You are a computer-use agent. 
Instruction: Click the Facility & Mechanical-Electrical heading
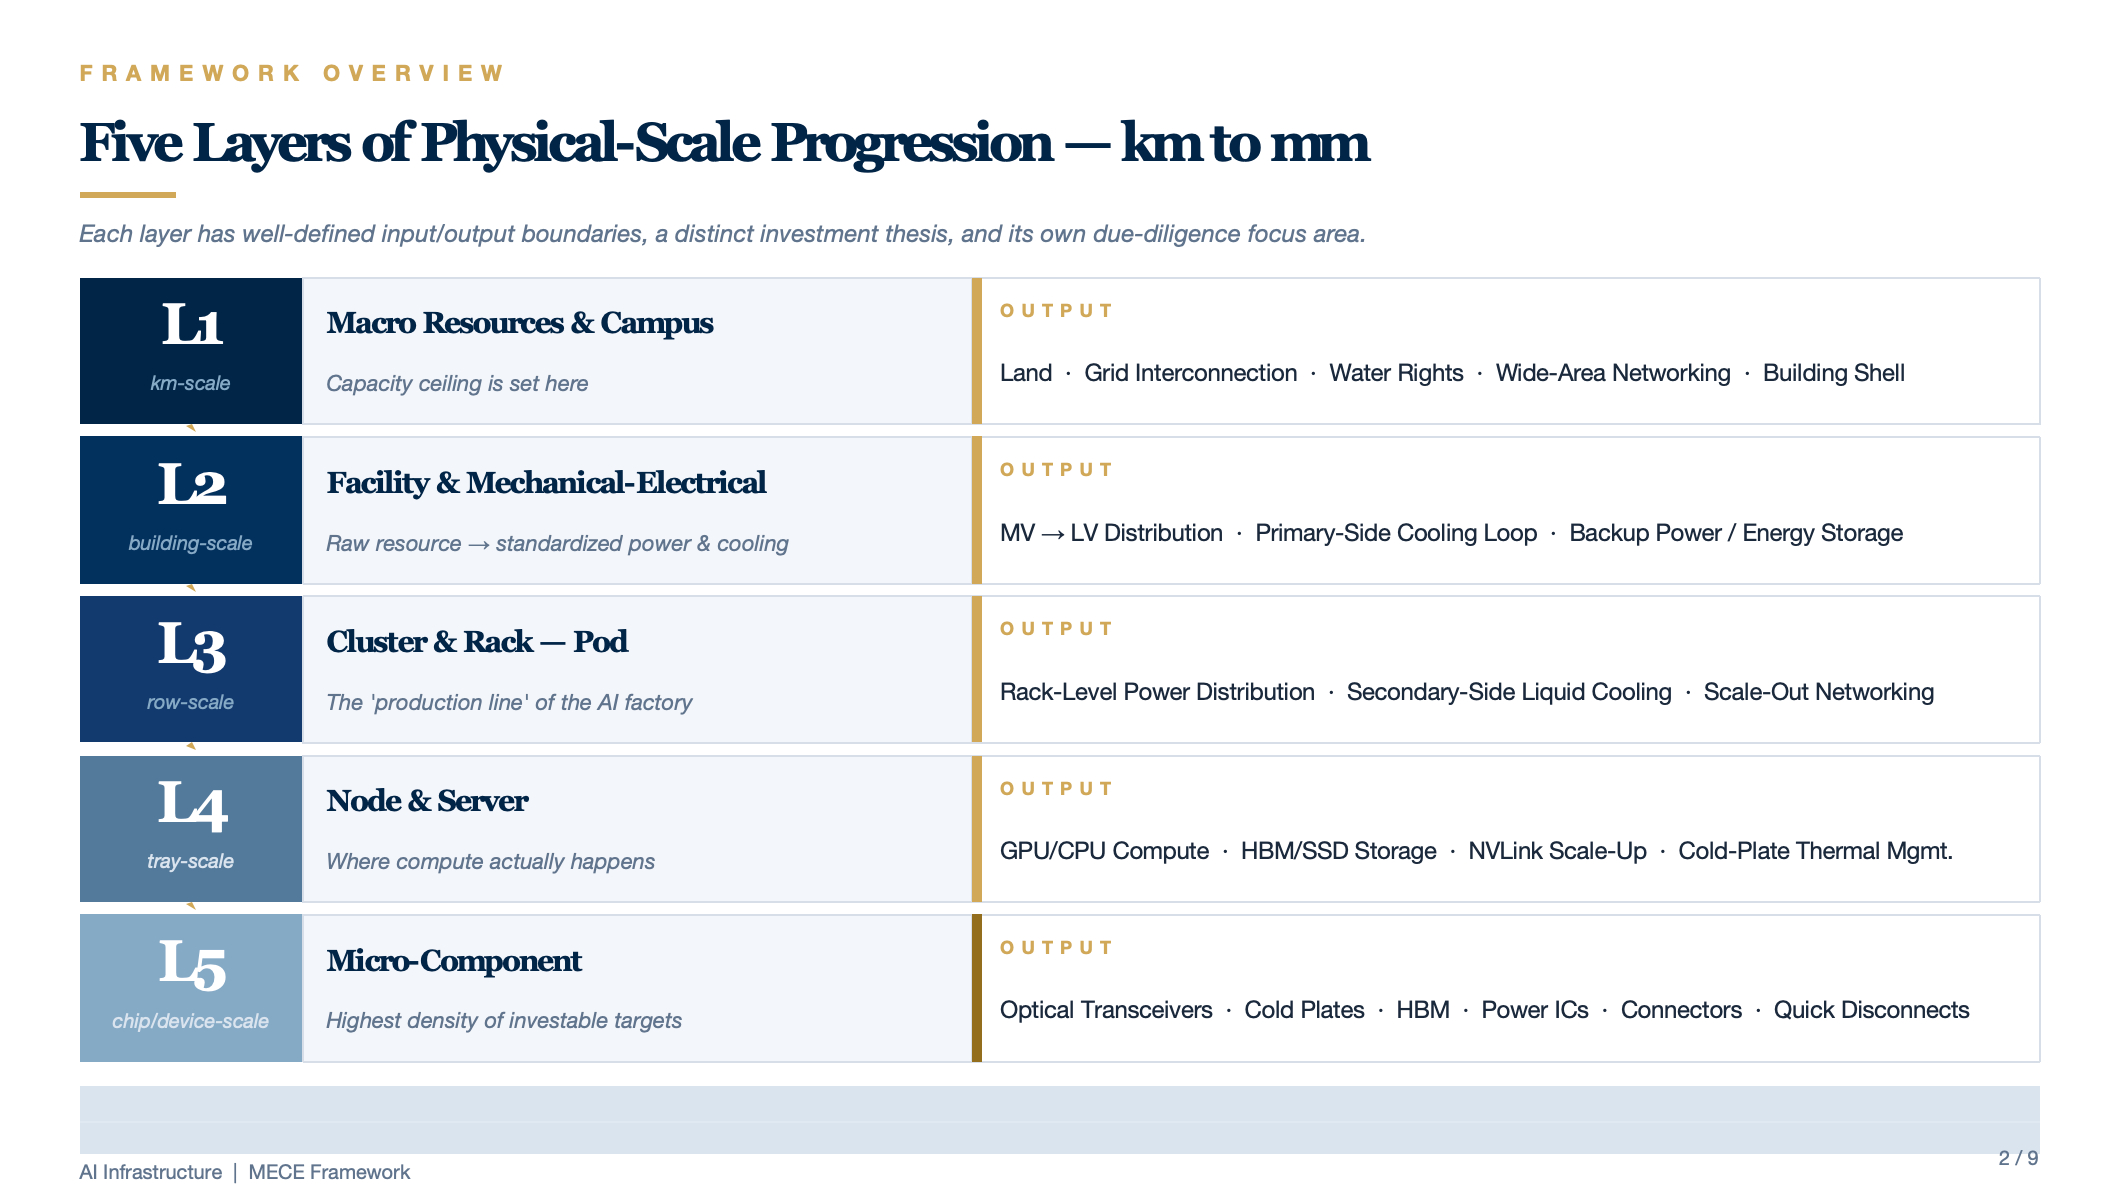tap(546, 483)
